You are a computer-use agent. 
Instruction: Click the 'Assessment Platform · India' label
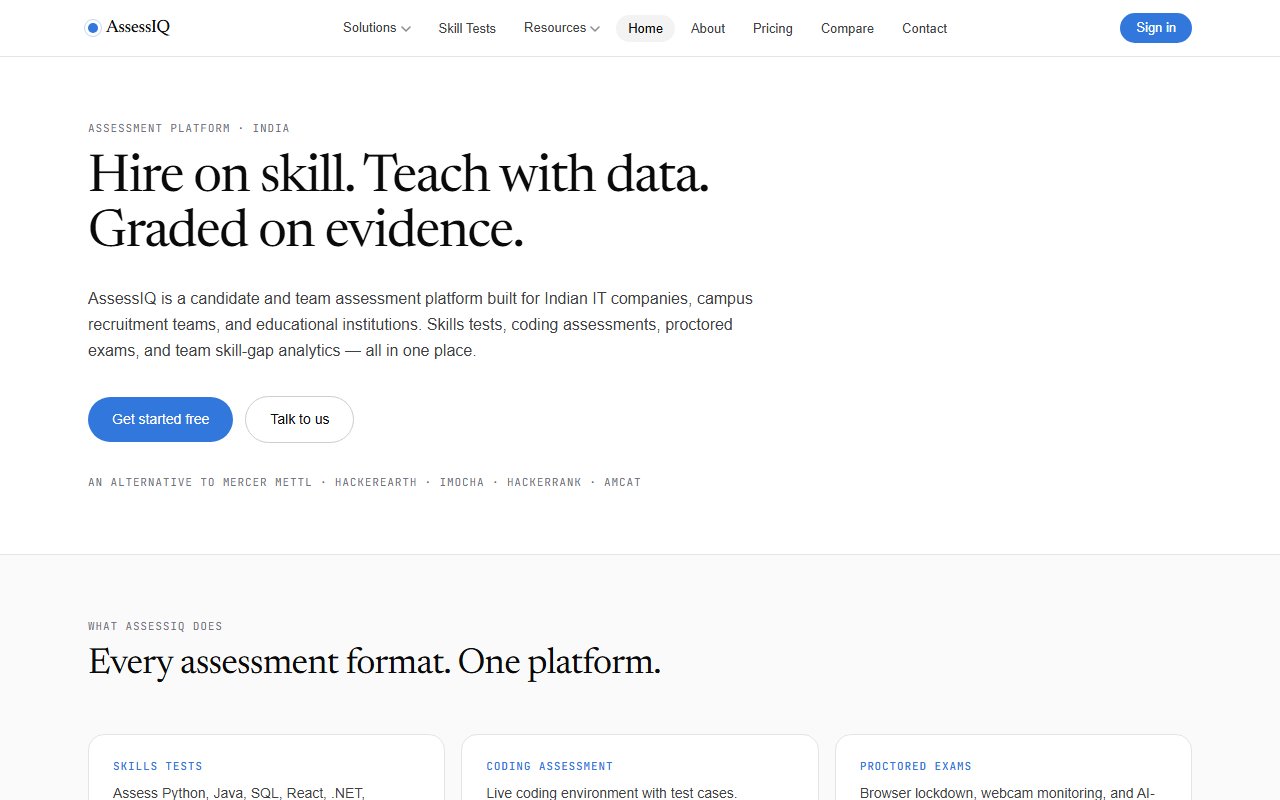click(x=189, y=128)
